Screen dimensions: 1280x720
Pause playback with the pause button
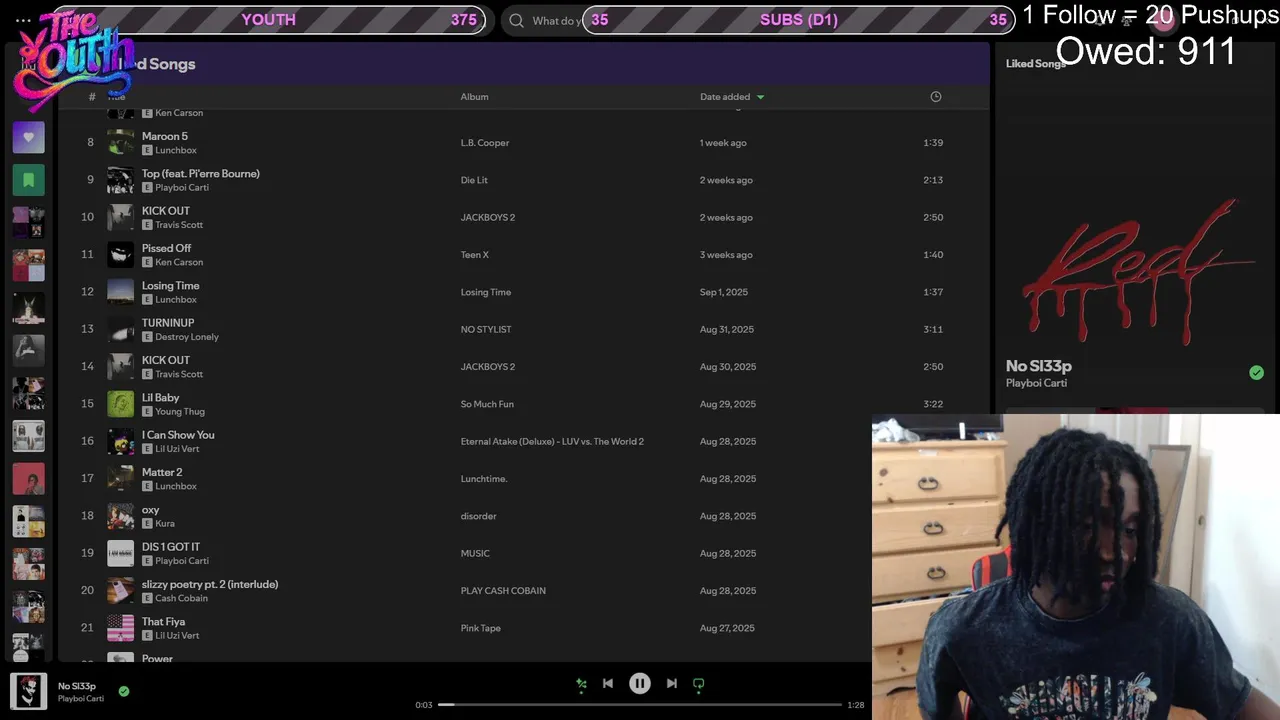[x=640, y=683]
